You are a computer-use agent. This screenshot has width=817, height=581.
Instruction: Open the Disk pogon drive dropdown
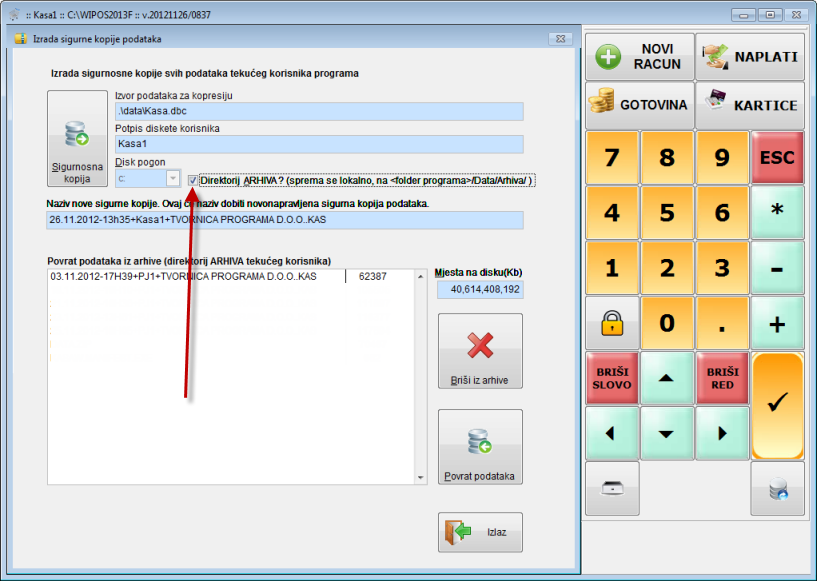click(x=172, y=178)
